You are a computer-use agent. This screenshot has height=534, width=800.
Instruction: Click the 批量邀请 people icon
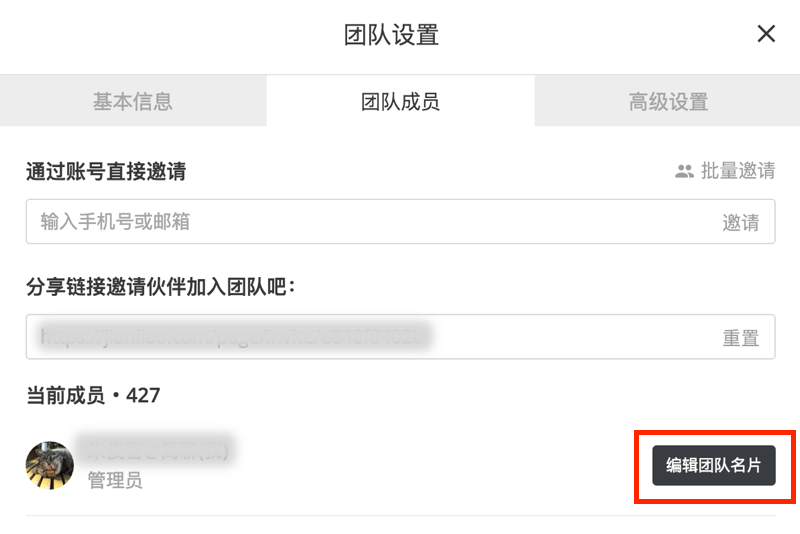(684, 171)
